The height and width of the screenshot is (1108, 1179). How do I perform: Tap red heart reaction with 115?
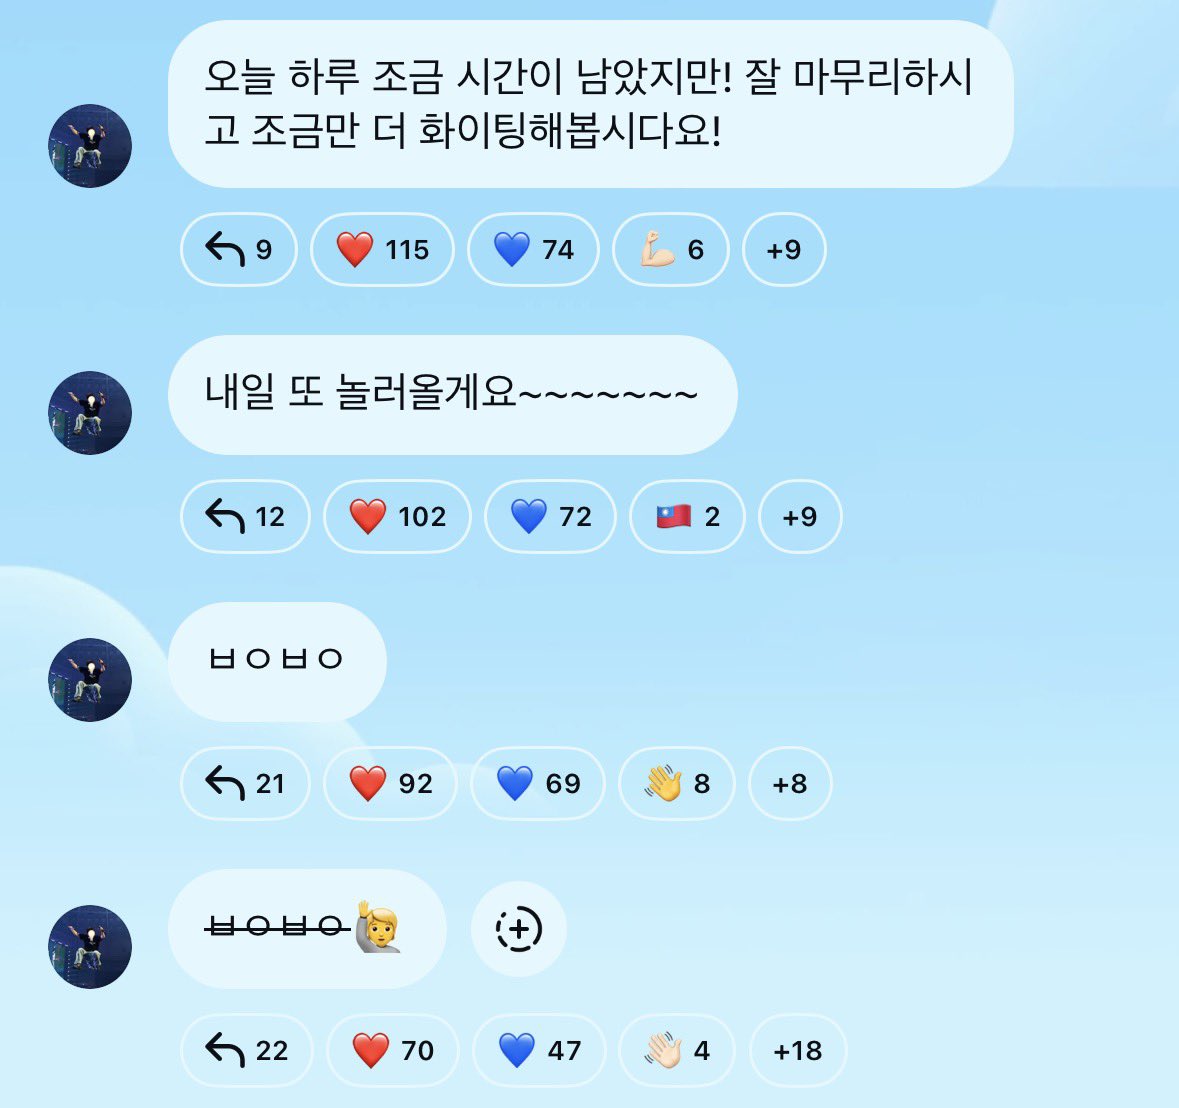tap(382, 250)
